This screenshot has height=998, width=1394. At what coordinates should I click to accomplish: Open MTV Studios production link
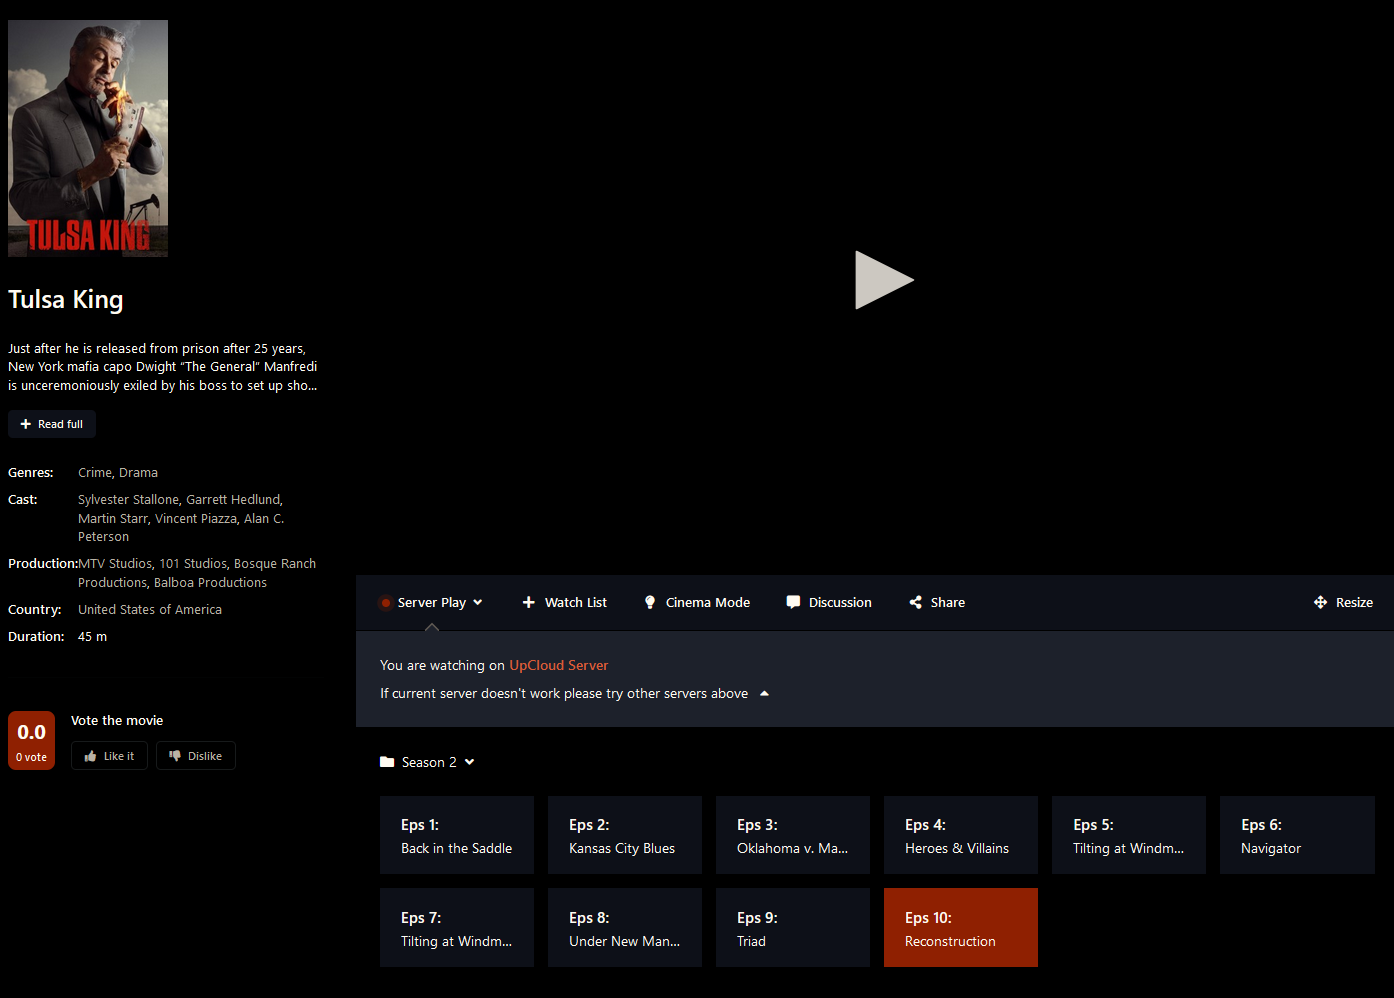(115, 563)
